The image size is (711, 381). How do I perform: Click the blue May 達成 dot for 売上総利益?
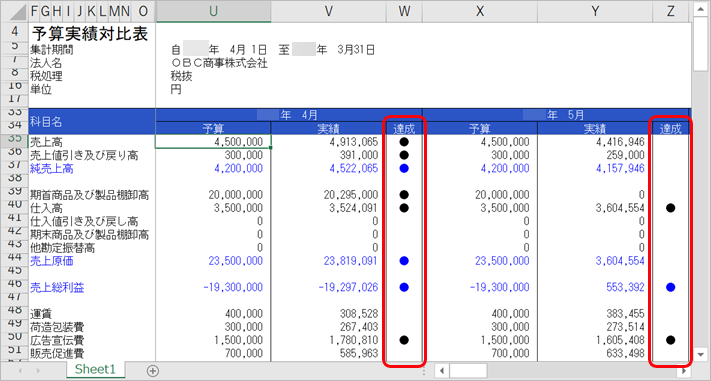point(671,287)
